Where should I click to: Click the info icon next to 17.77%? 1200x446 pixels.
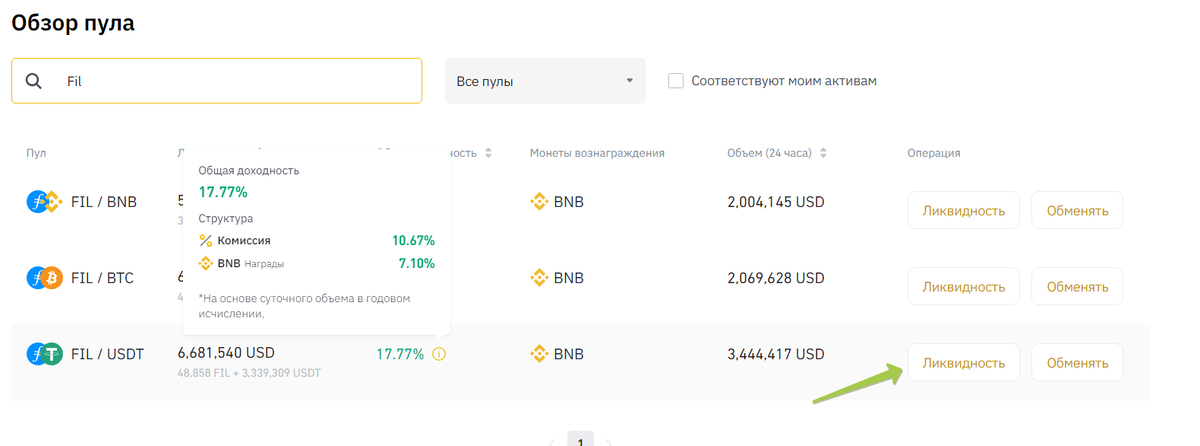tap(439, 354)
